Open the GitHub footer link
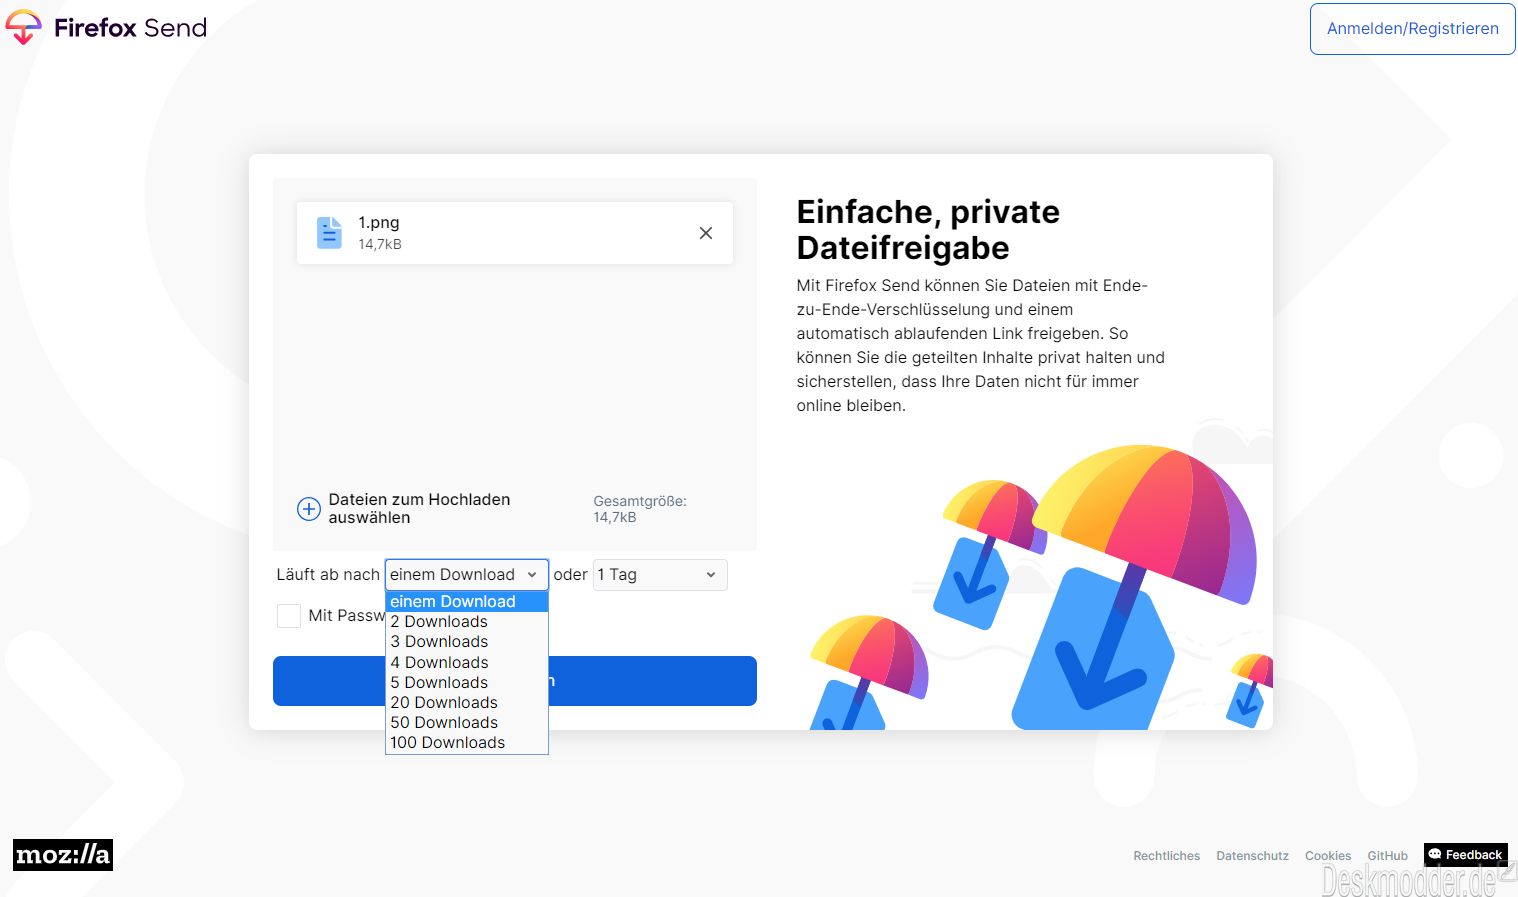The image size is (1518, 897). coord(1387,856)
